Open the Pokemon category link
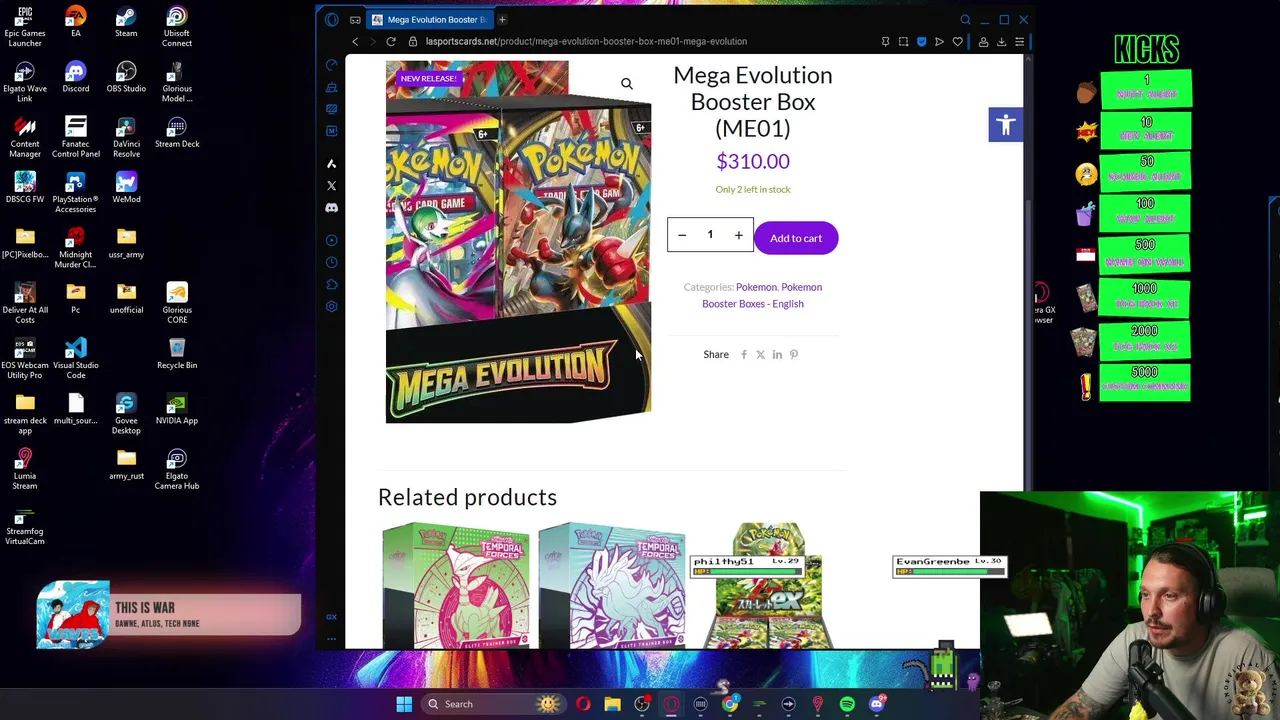Image resolution: width=1280 pixels, height=720 pixels. tap(756, 287)
